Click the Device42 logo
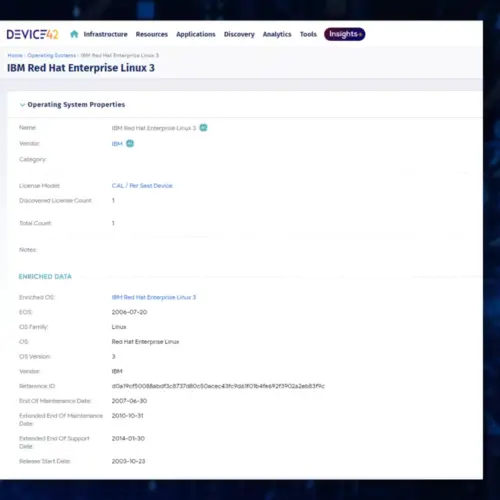Image resolution: width=500 pixels, height=500 pixels. point(32,34)
